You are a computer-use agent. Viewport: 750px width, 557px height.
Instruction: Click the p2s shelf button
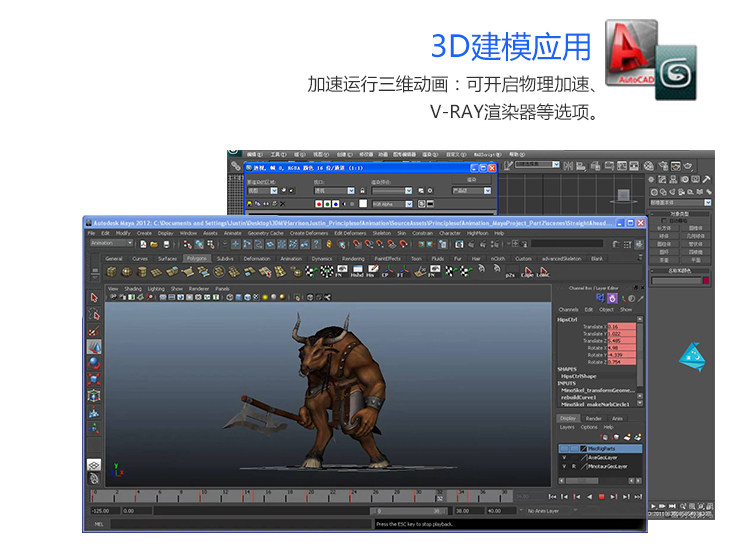[x=511, y=274]
